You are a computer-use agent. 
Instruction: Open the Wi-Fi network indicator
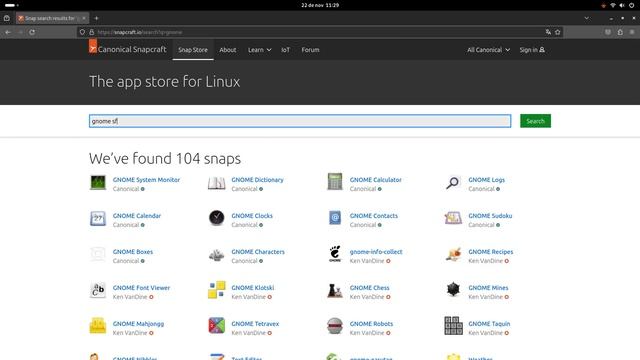[x=613, y=5]
